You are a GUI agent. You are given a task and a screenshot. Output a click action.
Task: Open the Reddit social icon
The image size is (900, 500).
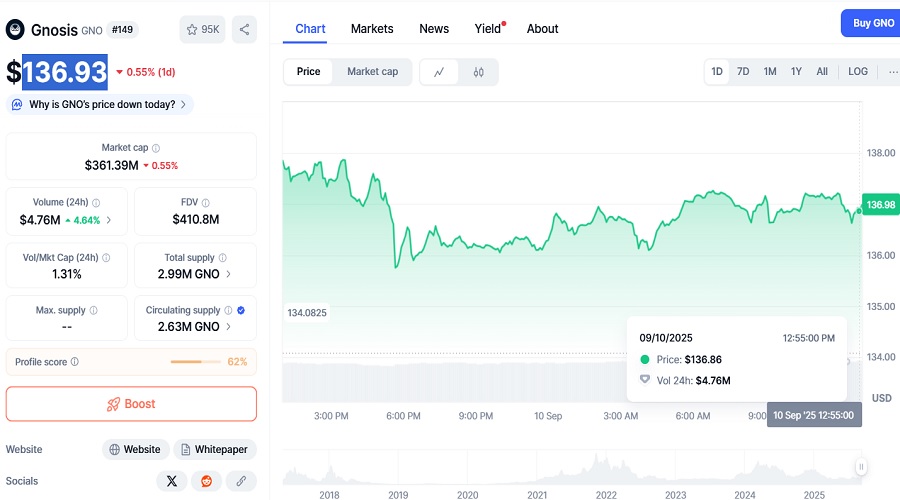pos(207,481)
